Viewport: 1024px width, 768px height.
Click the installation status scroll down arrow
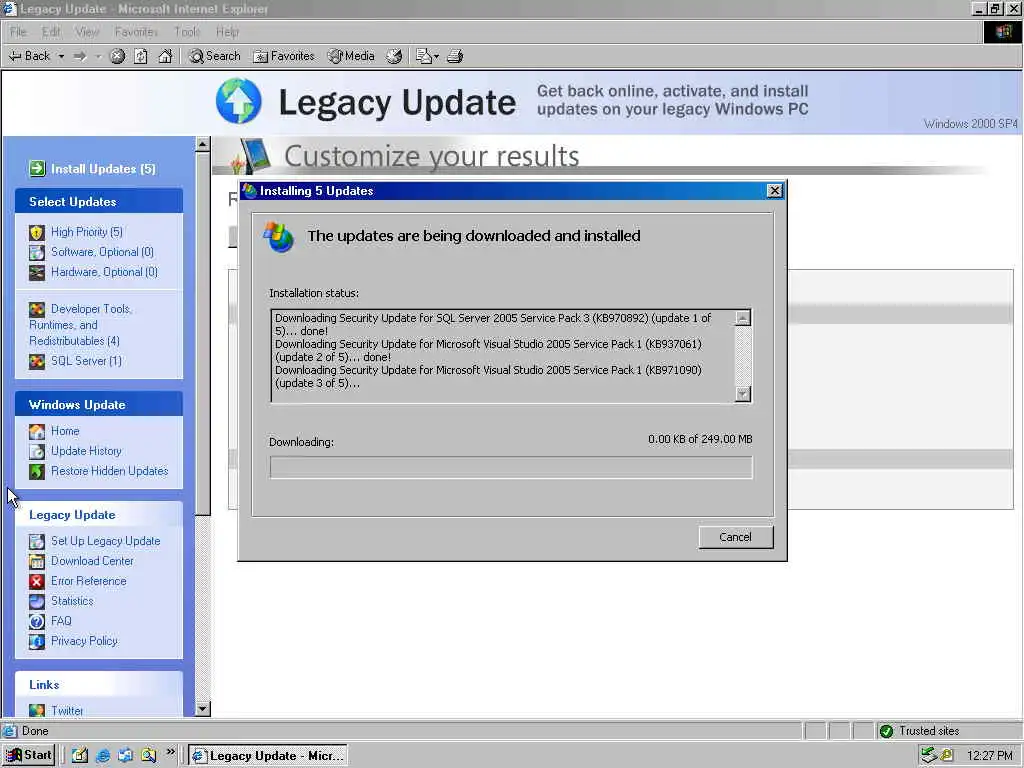743,394
